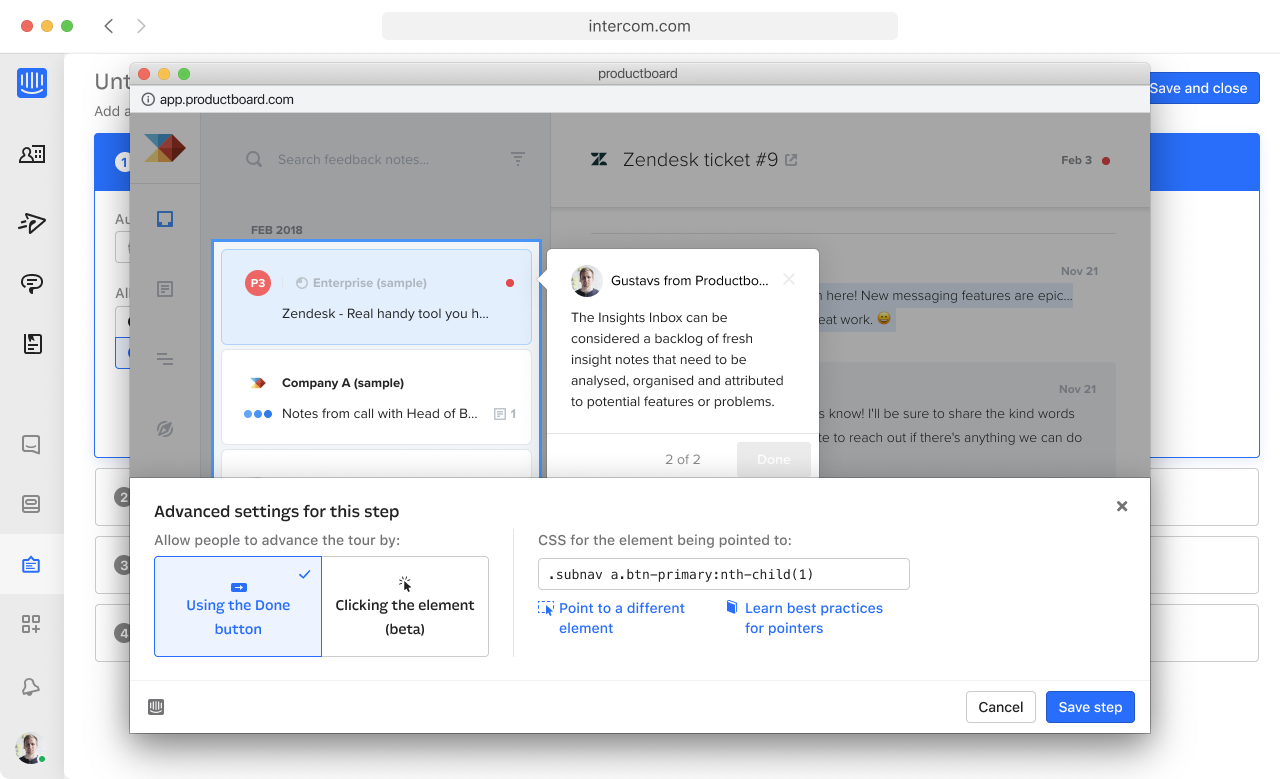The width and height of the screenshot is (1280, 779).
Task: Select "Clicking the element (beta)" option
Action: (x=405, y=606)
